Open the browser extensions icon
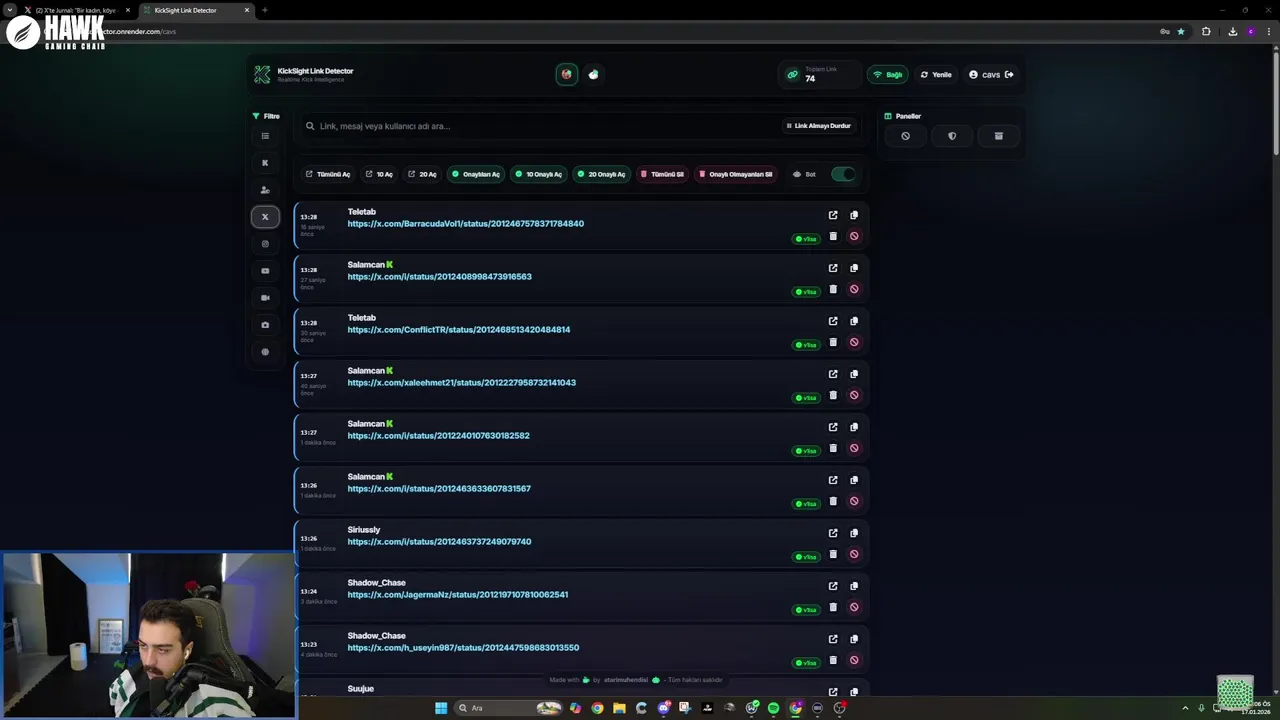1280x720 pixels. (1206, 31)
